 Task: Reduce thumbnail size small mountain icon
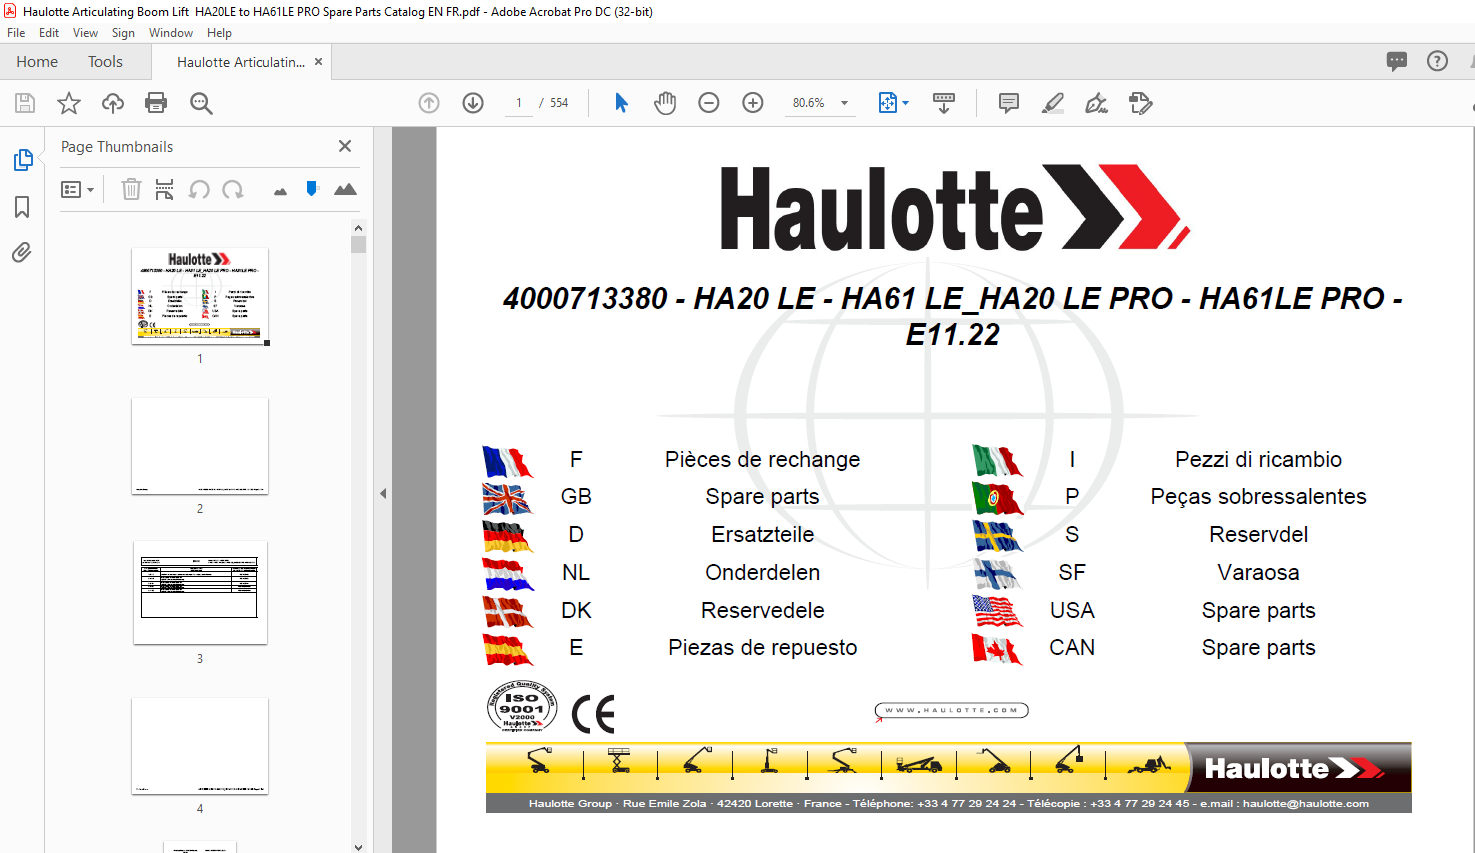coord(280,191)
